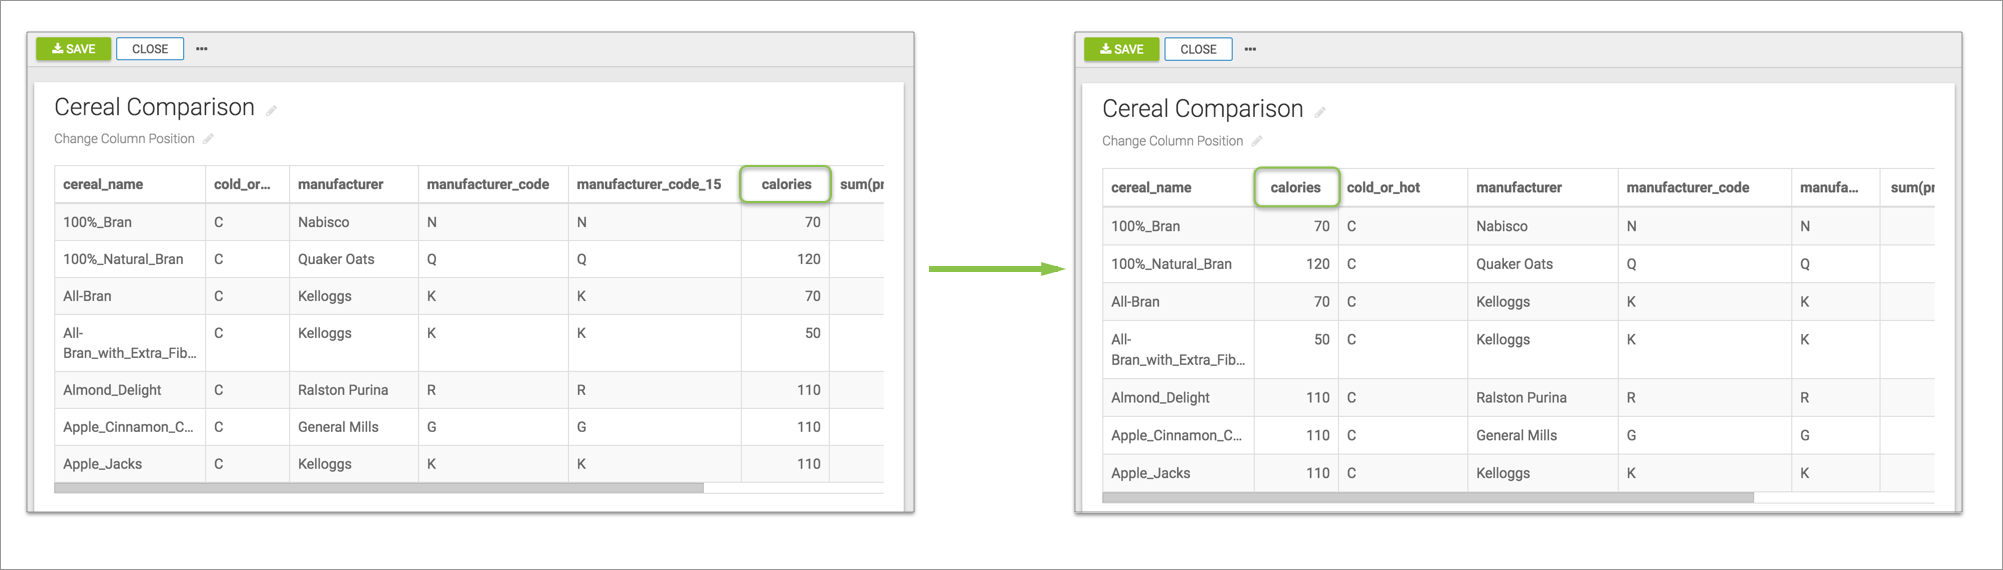
Task: Click highlighted calories header in right table
Action: [1295, 187]
